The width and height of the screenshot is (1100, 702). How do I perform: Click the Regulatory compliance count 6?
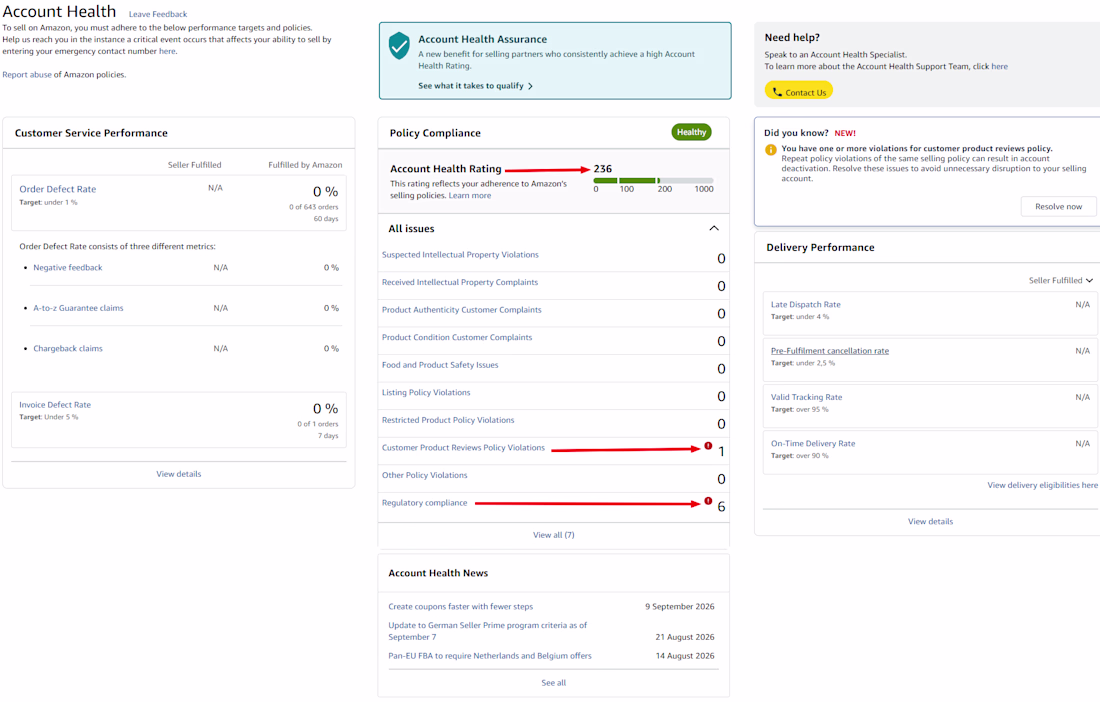[721, 506]
